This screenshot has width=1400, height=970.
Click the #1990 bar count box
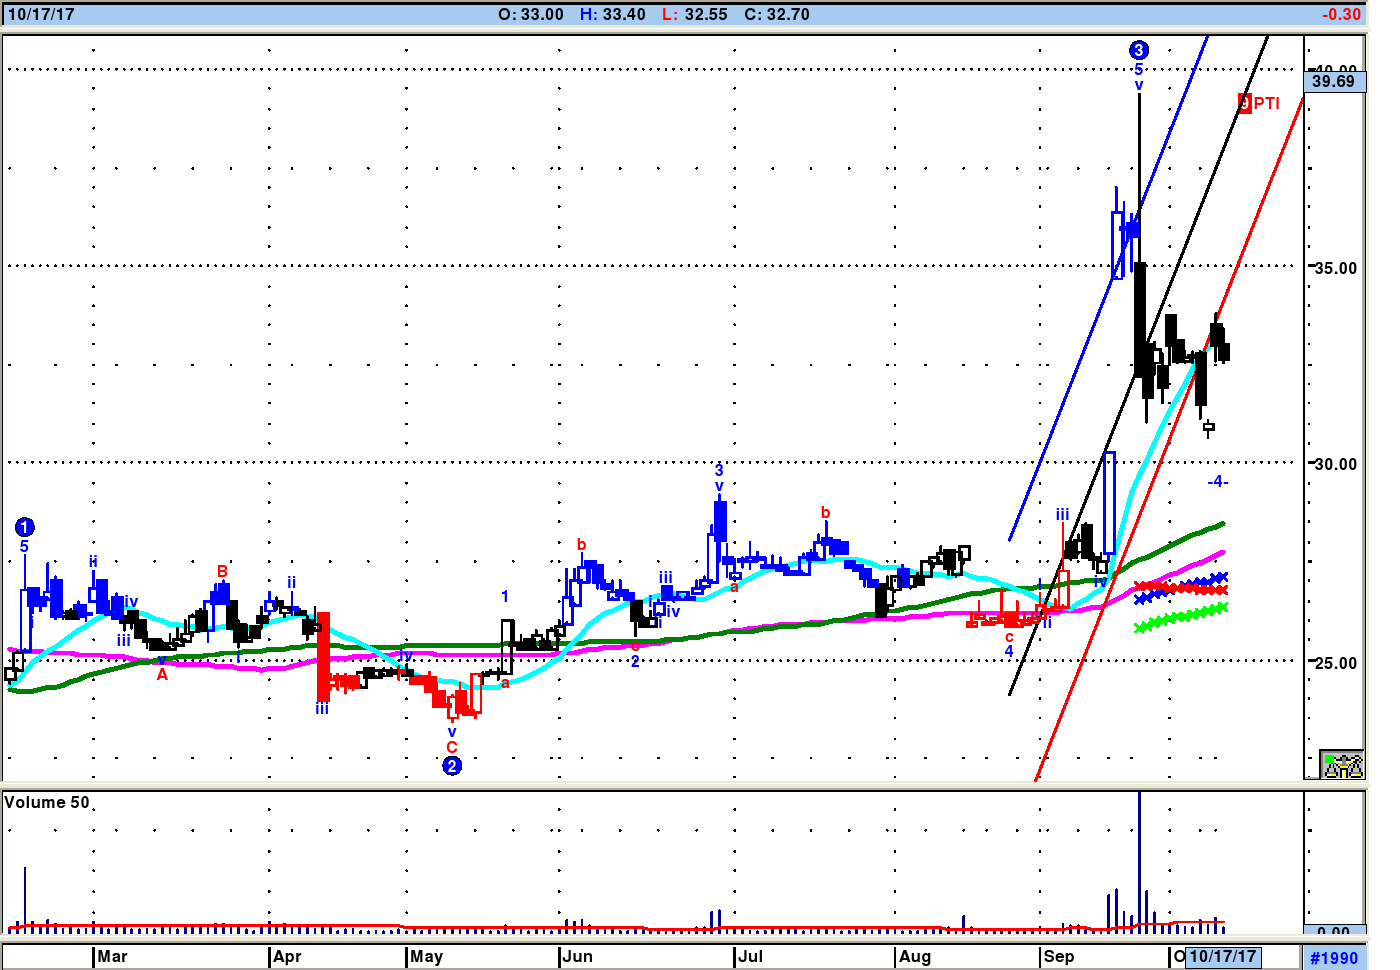pyautogui.click(x=1334, y=958)
